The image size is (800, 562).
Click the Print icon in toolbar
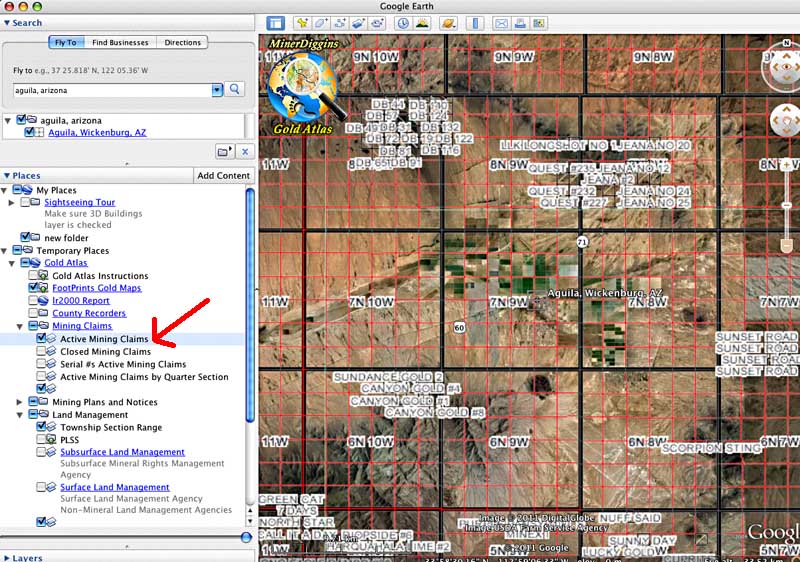coord(520,23)
